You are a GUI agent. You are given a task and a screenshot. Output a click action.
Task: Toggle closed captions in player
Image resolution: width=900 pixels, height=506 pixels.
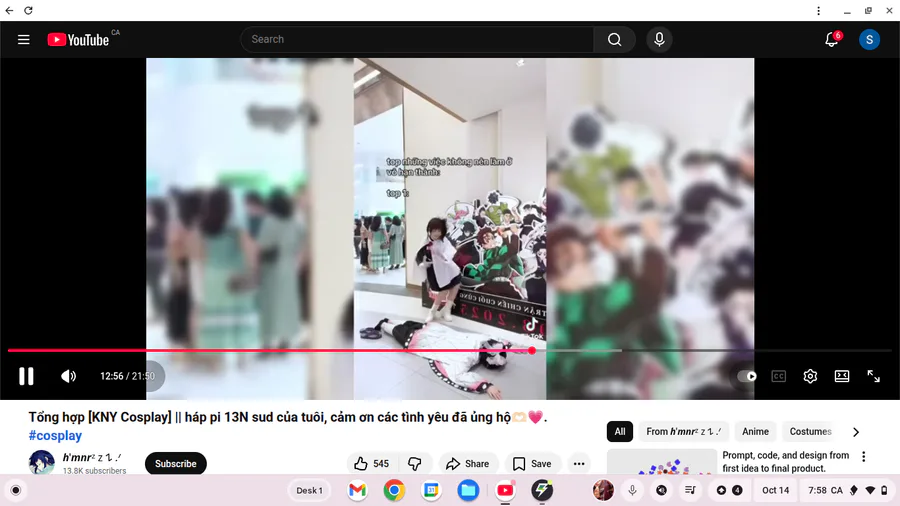(x=778, y=376)
